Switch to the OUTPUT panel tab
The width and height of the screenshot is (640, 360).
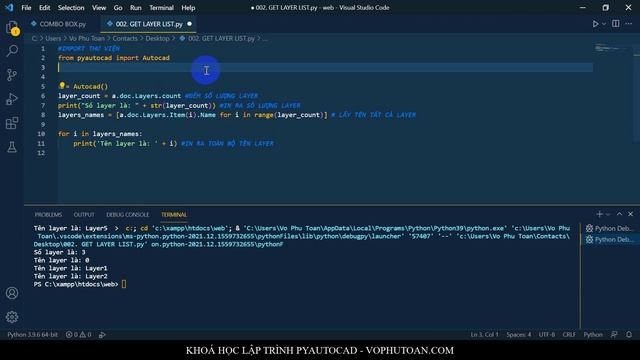(x=84, y=215)
